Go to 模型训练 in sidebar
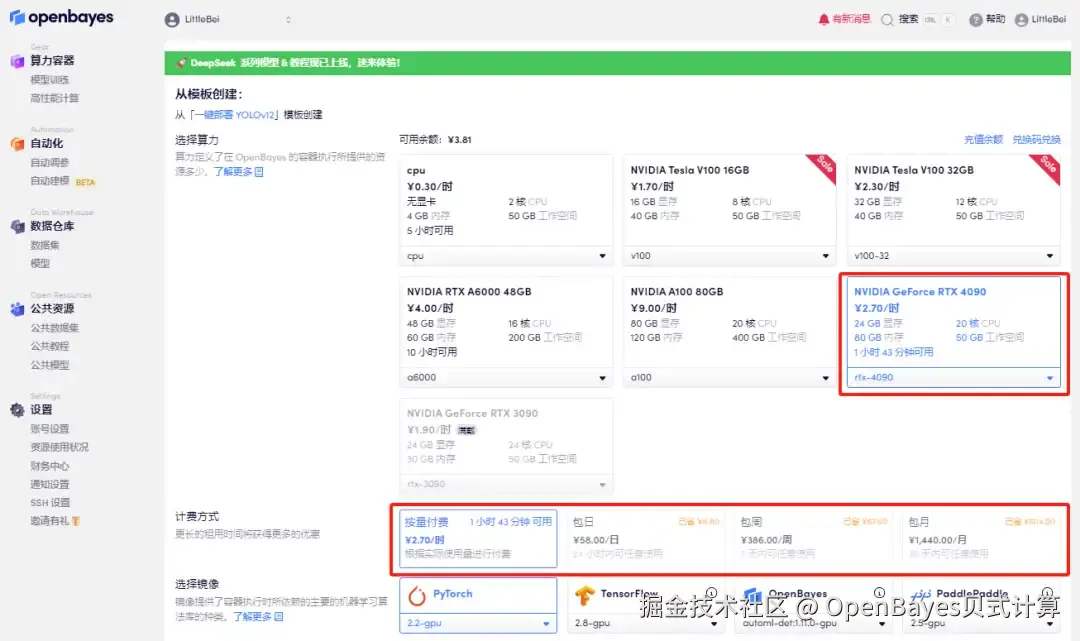1080x641 pixels. point(50,80)
